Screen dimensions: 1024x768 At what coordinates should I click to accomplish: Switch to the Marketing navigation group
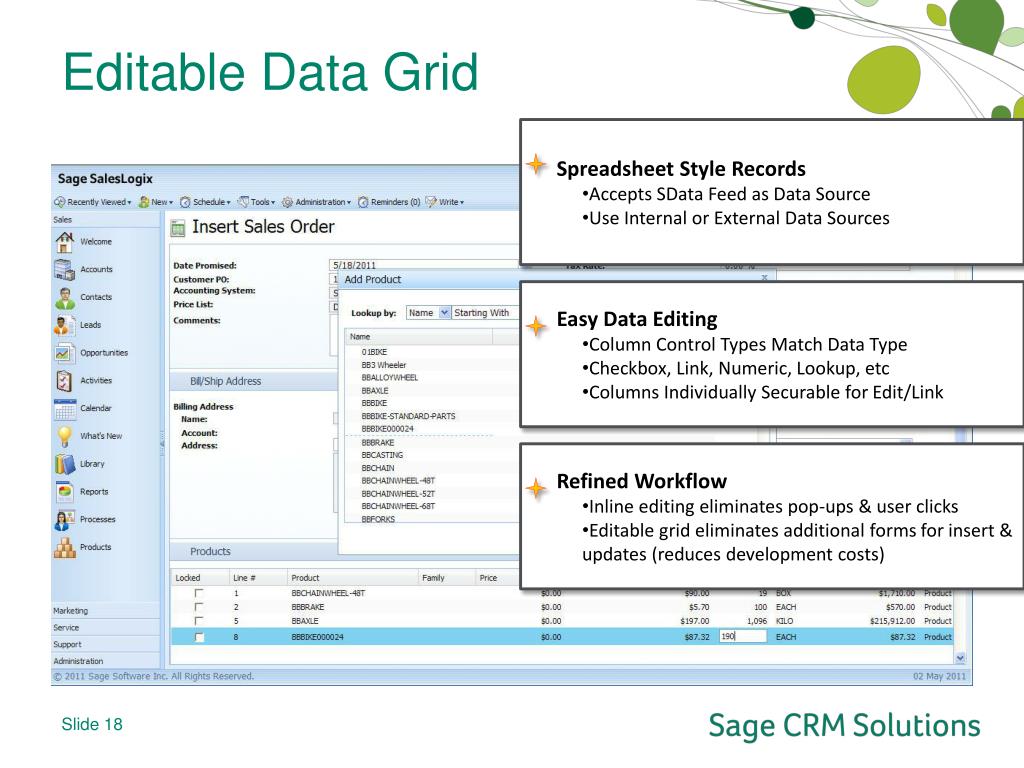105,611
